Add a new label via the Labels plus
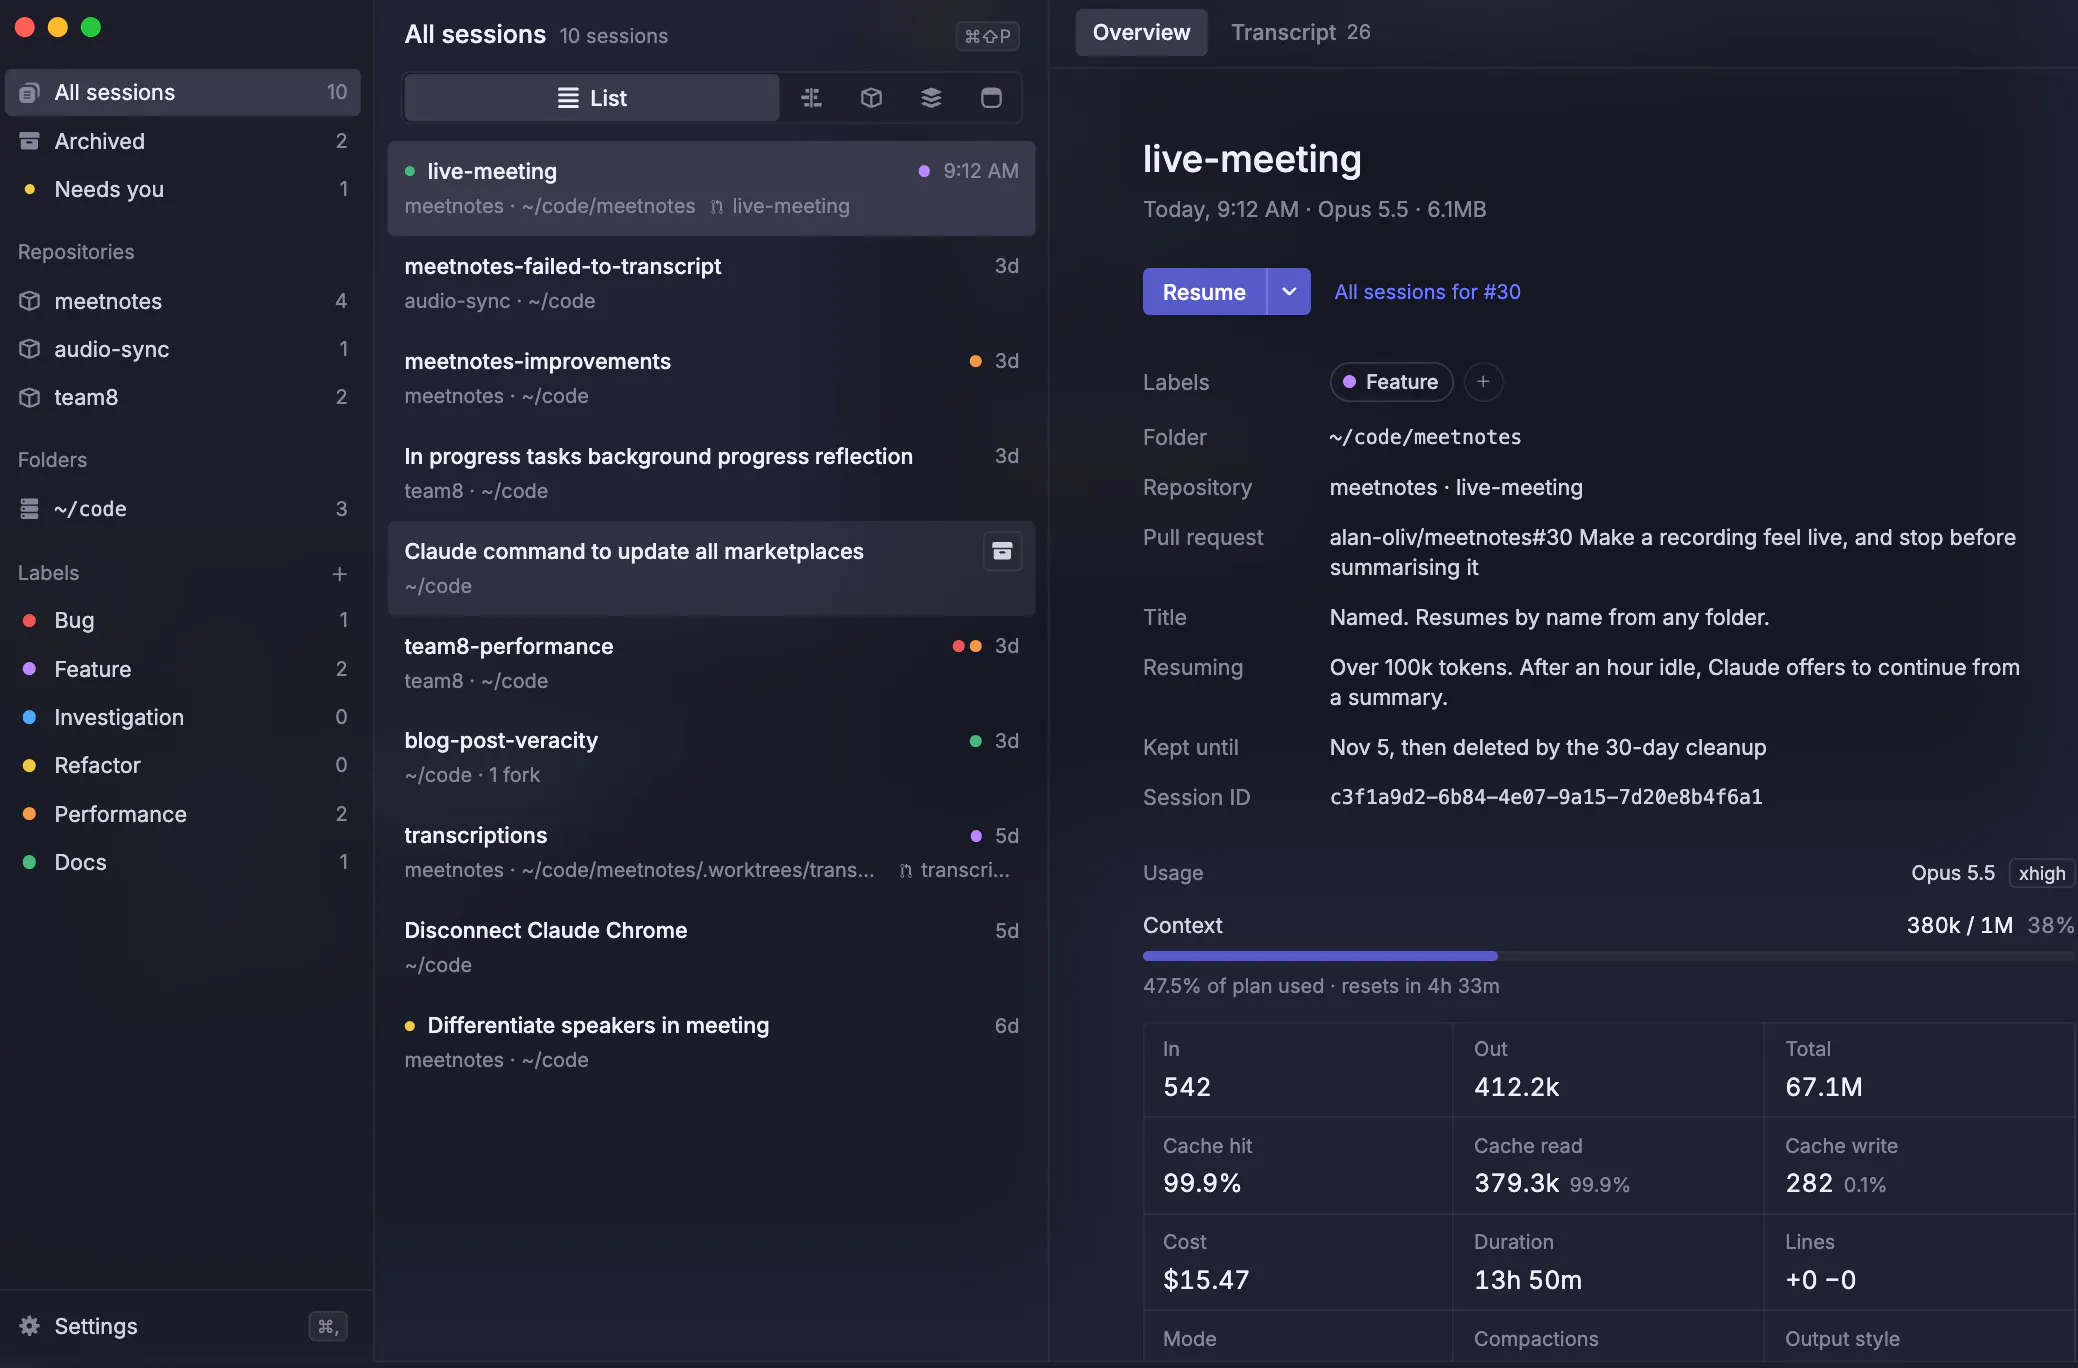Image resolution: width=2078 pixels, height=1368 pixels. [x=339, y=573]
